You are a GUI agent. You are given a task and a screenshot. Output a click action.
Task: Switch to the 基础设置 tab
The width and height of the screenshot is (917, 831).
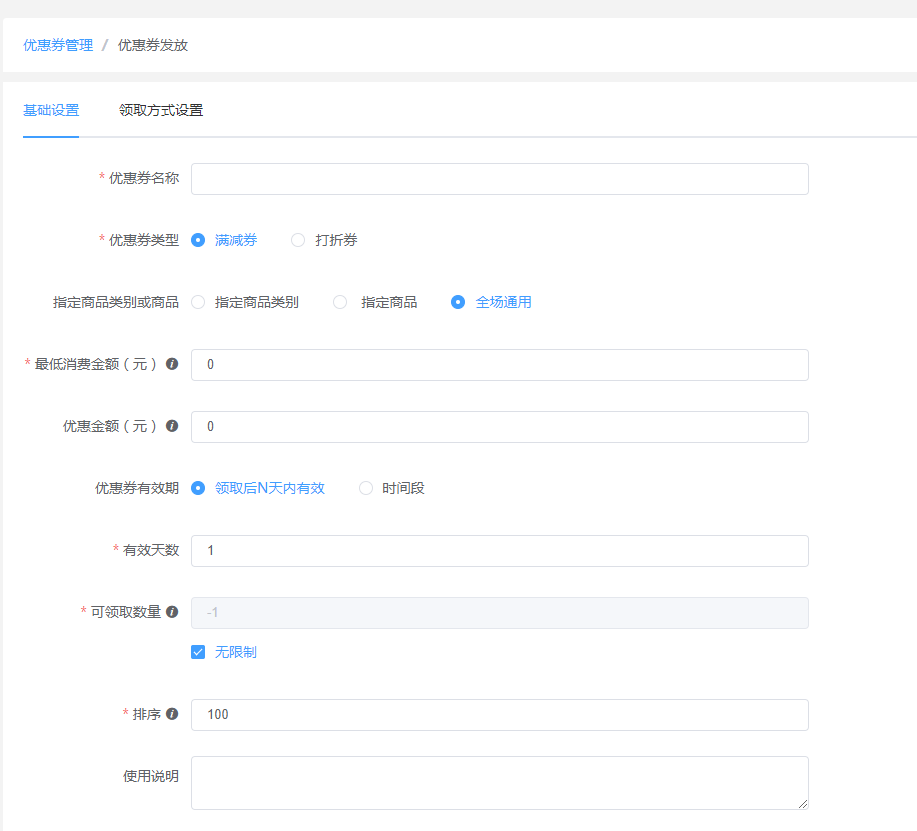(x=51, y=110)
